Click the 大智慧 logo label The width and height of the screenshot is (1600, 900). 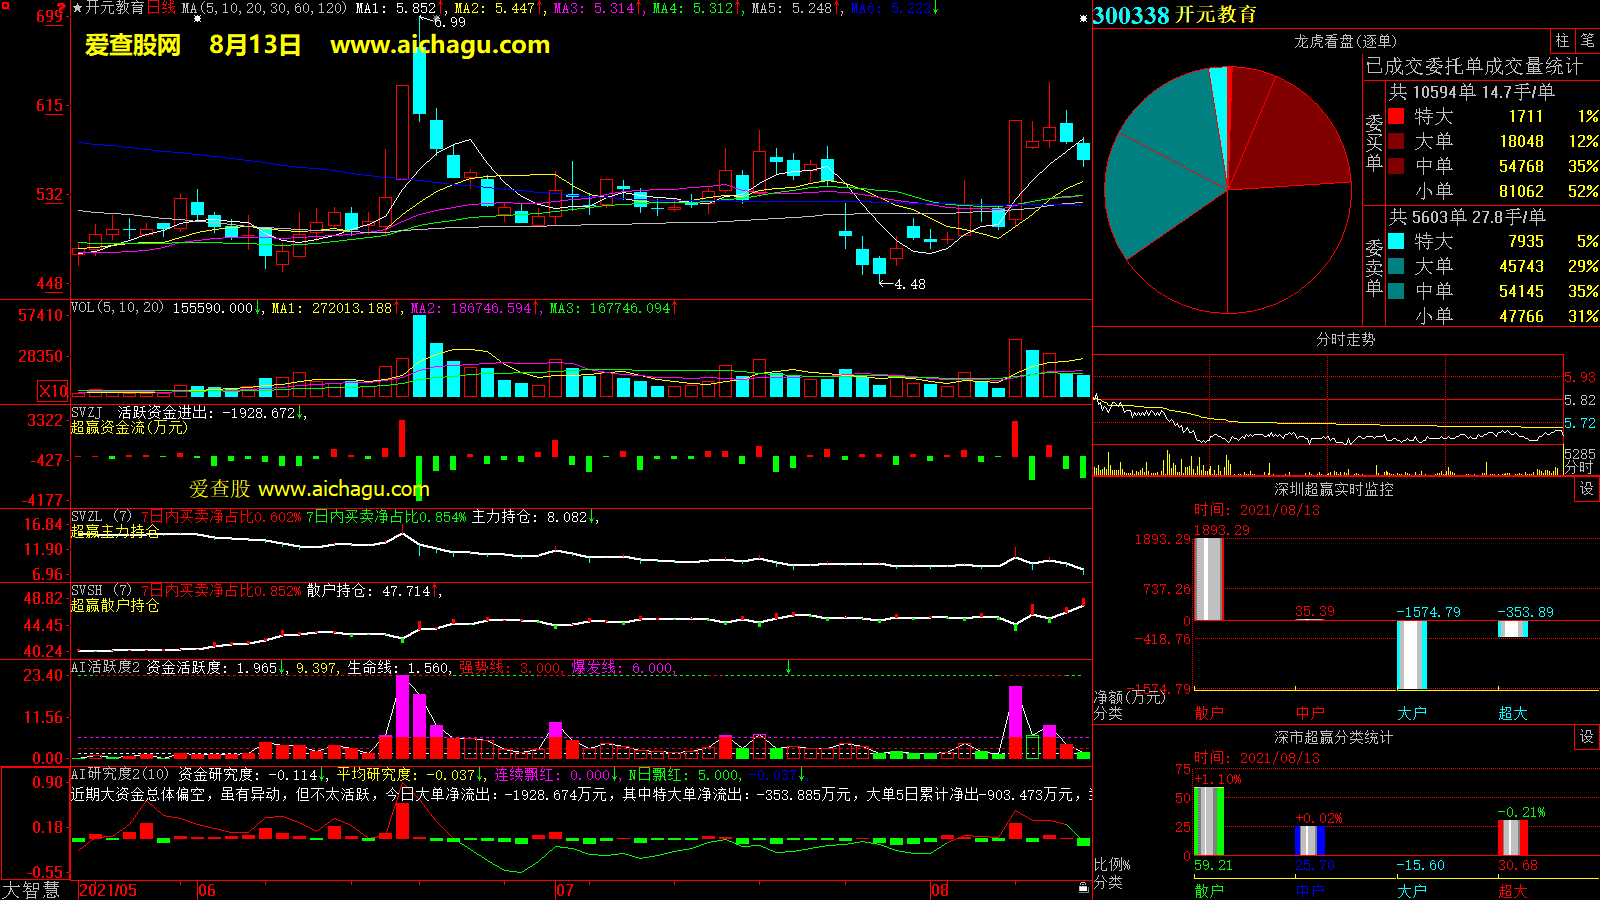click(x=31, y=890)
